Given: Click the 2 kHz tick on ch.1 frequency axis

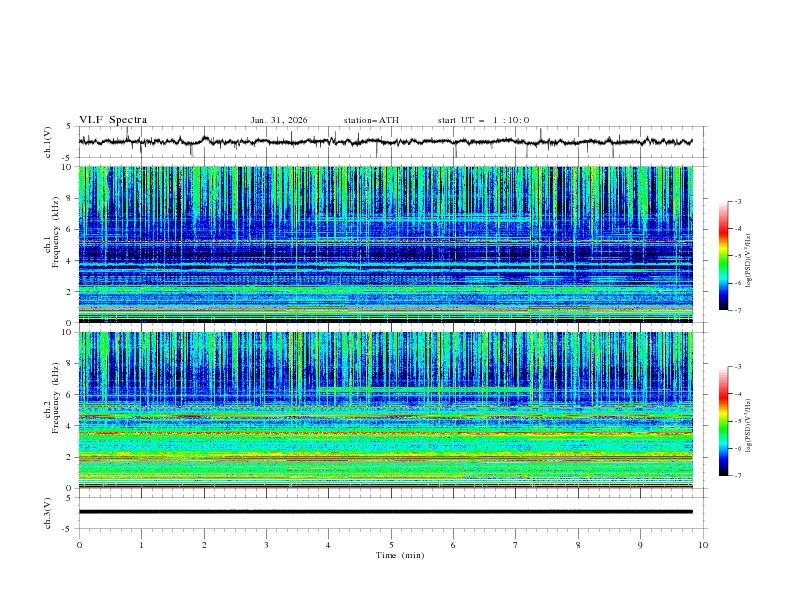Looking at the screenshot, I should [71, 291].
